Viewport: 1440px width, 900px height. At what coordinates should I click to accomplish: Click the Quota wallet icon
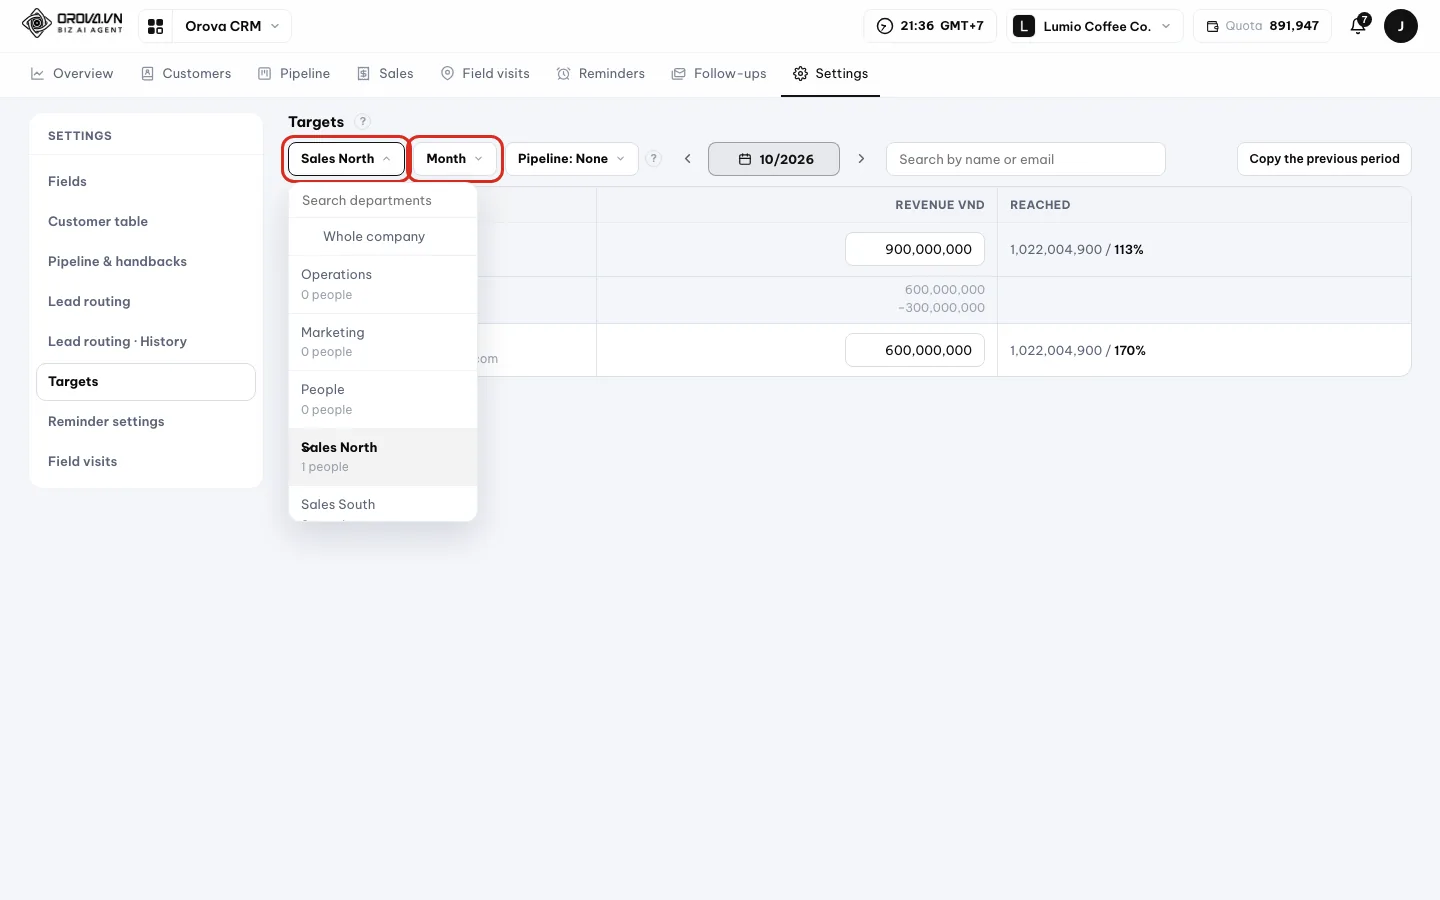(x=1212, y=26)
